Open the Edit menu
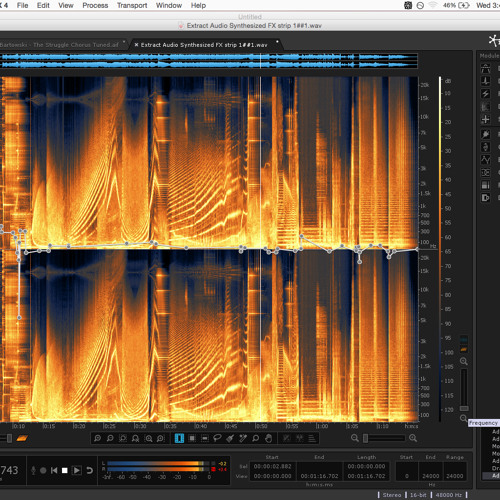Image resolution: width=500 pixels, height=500 pixels. (43, 5)
